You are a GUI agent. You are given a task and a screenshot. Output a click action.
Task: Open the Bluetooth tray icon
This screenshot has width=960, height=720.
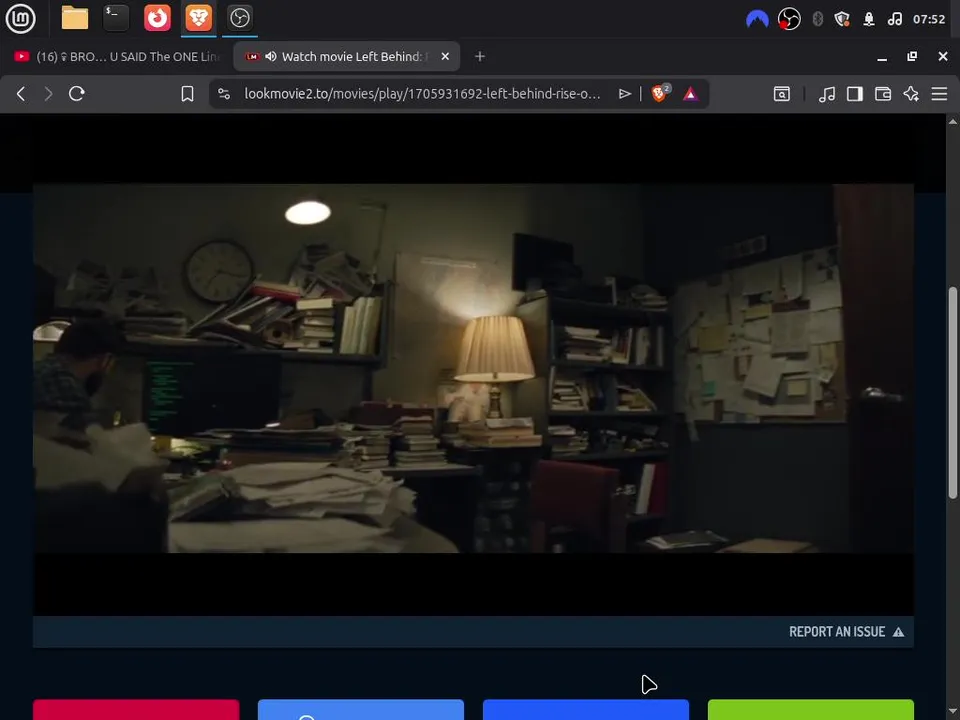pos(817,19)
